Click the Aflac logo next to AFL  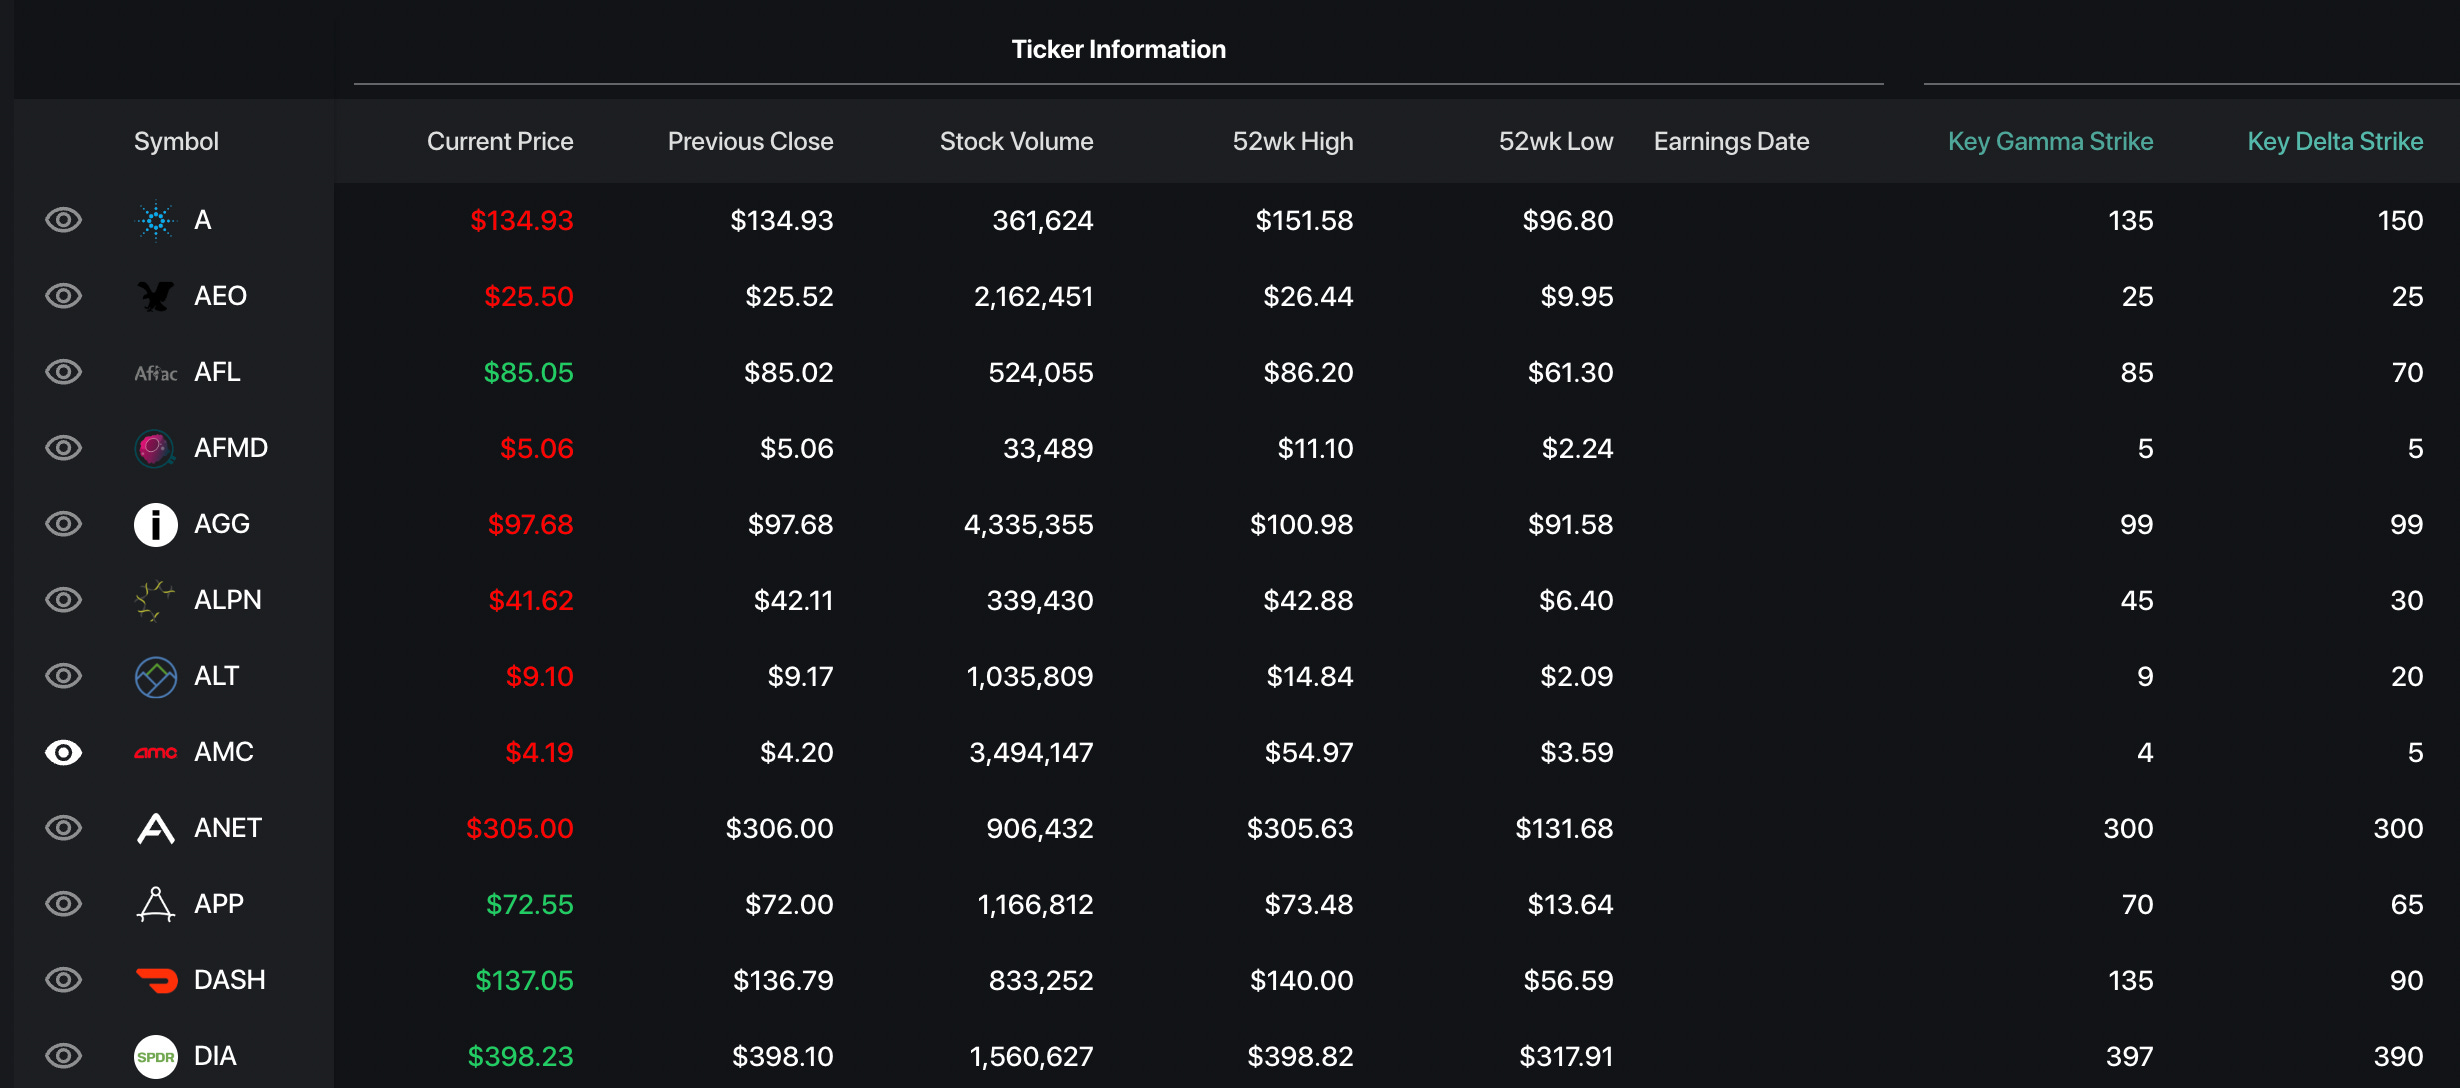pos(156,373)
